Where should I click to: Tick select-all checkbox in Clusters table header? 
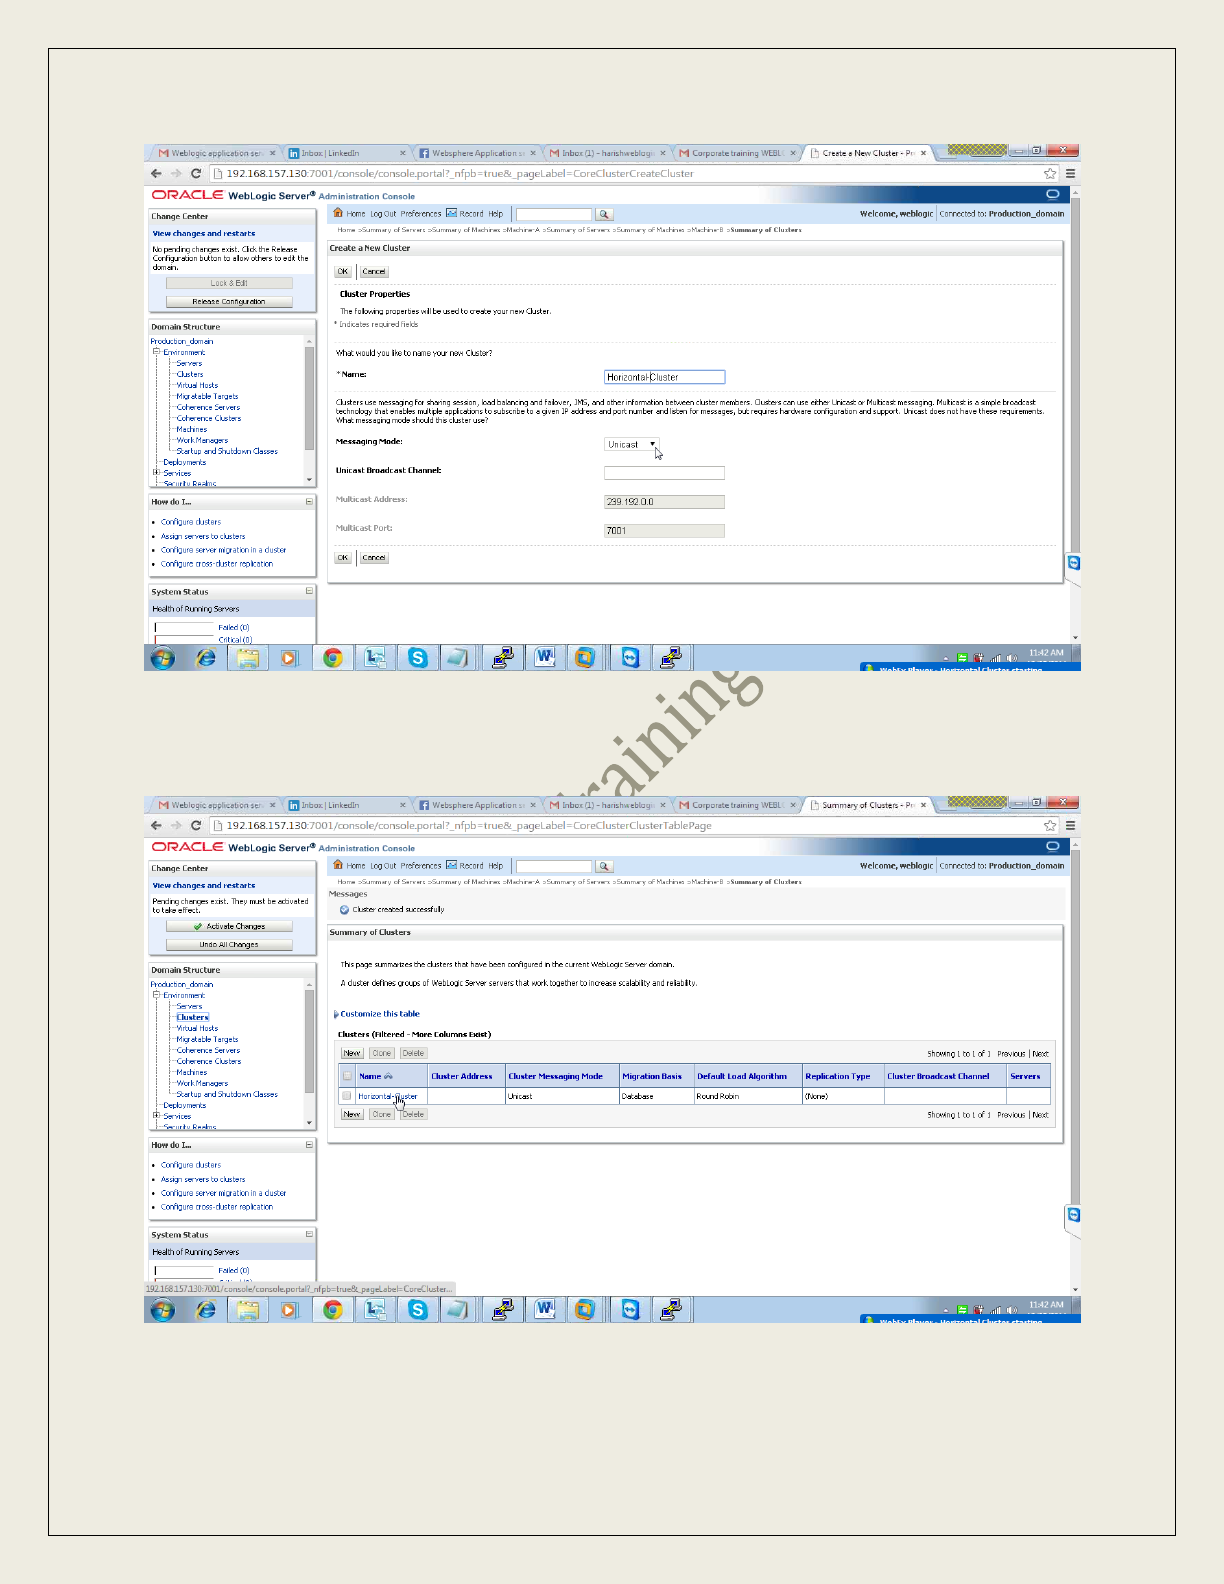347,1077
